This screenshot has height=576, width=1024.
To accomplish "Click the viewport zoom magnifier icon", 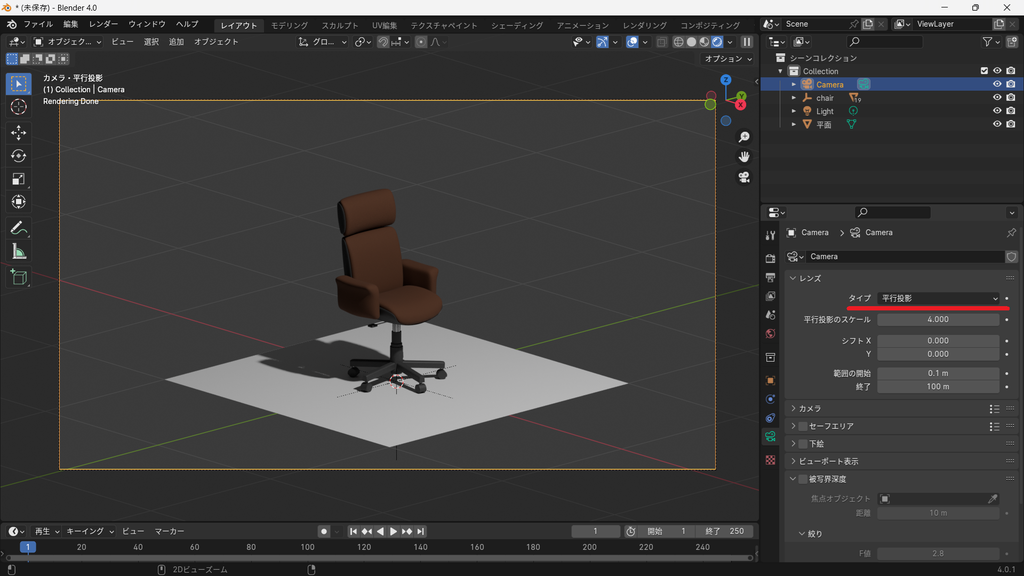I will point(744,137).
